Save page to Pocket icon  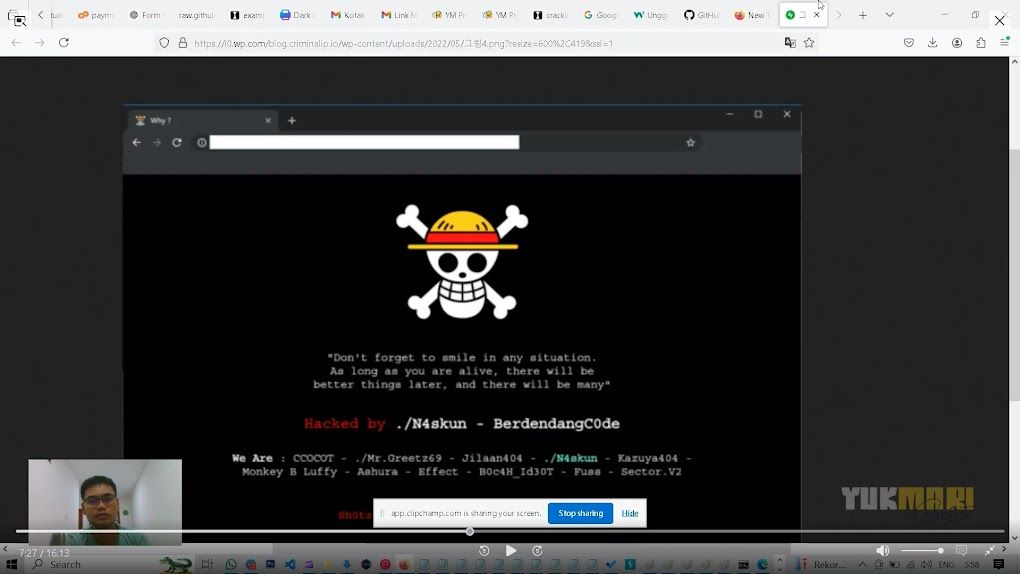pos(909,43)
